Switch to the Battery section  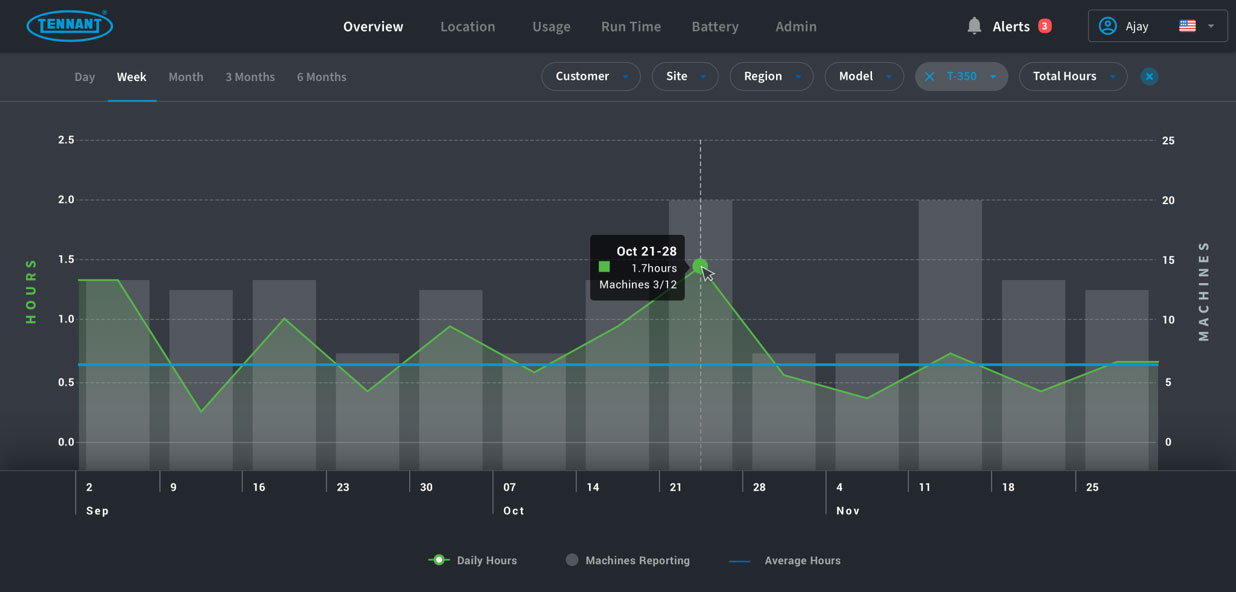(715, 27)
